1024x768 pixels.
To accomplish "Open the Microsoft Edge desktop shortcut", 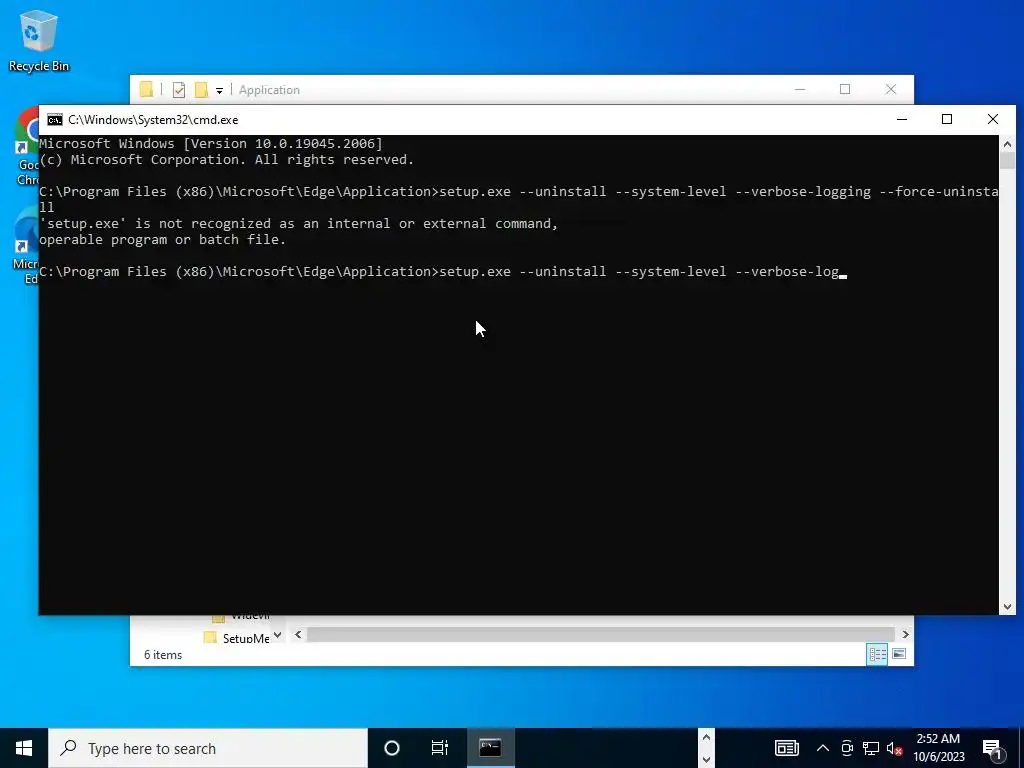I will click(26, 245).
